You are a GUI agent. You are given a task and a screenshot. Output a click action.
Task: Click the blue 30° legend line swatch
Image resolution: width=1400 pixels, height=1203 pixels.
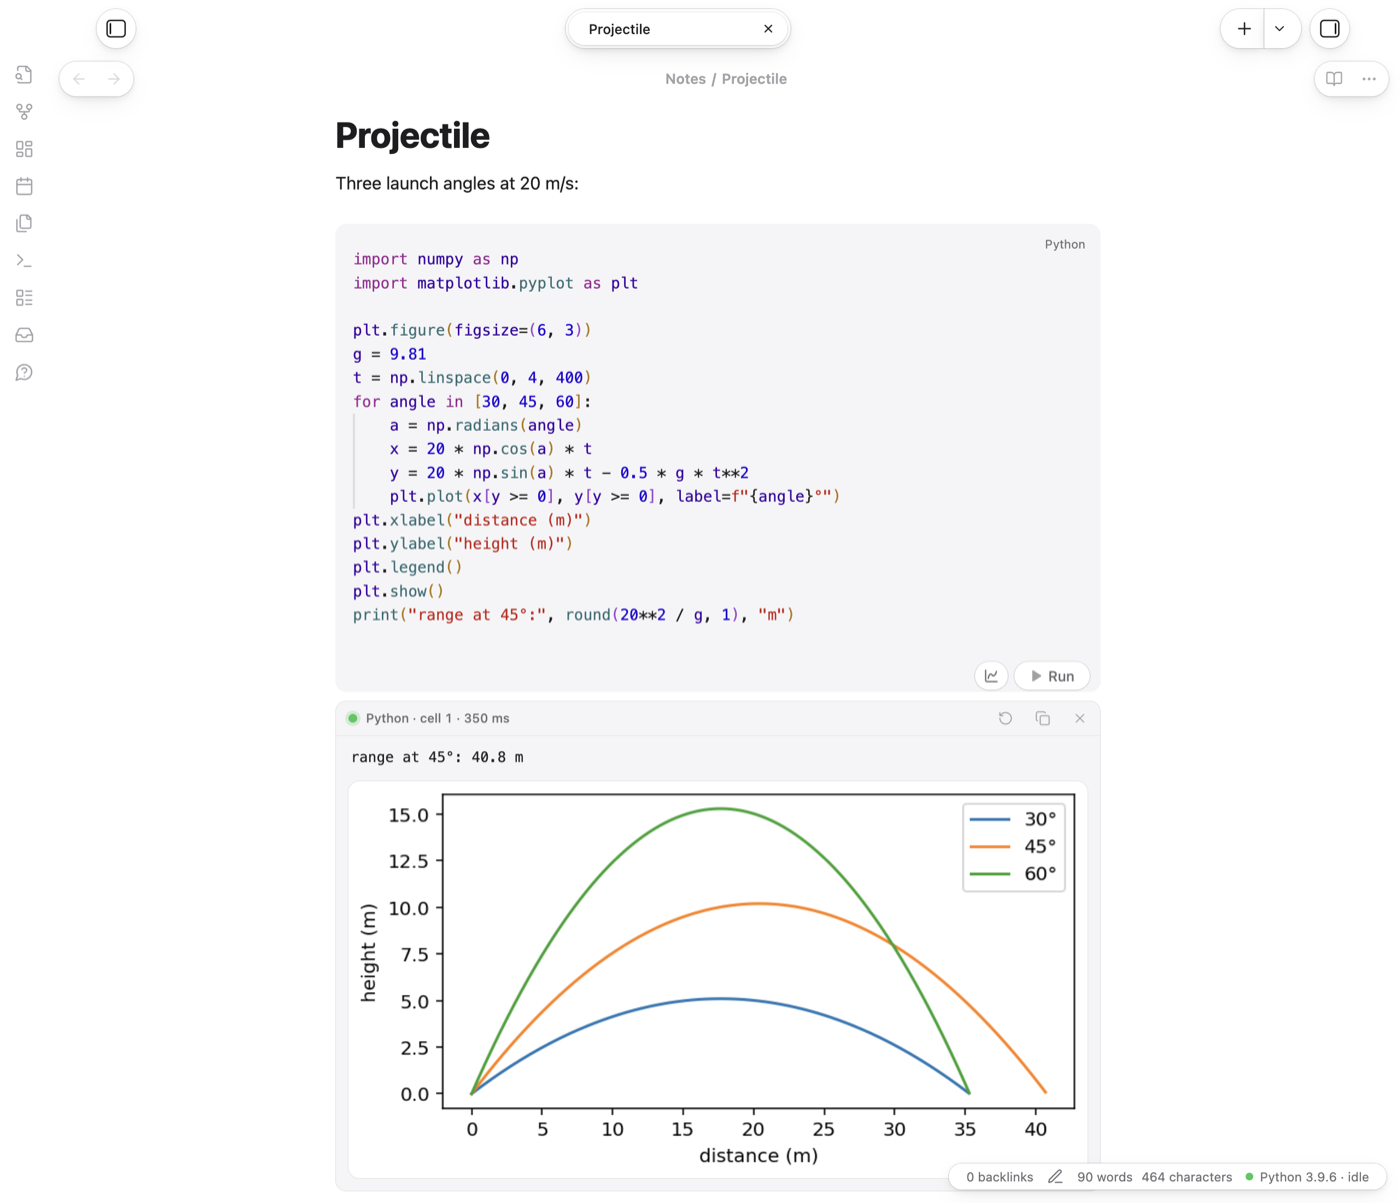pyautogui.click(x=990, y=819)
